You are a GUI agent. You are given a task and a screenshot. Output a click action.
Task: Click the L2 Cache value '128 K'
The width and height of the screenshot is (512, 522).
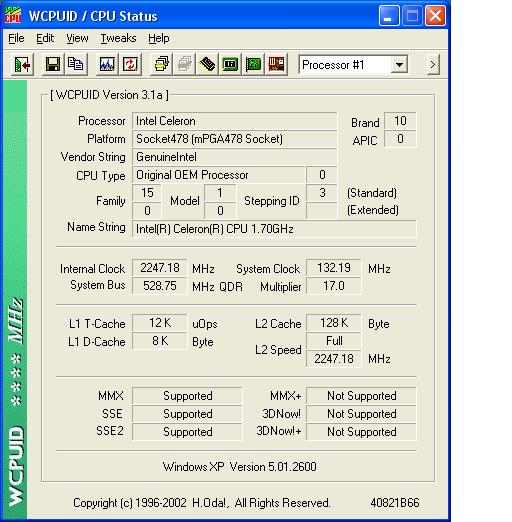[x=333, y=323]
